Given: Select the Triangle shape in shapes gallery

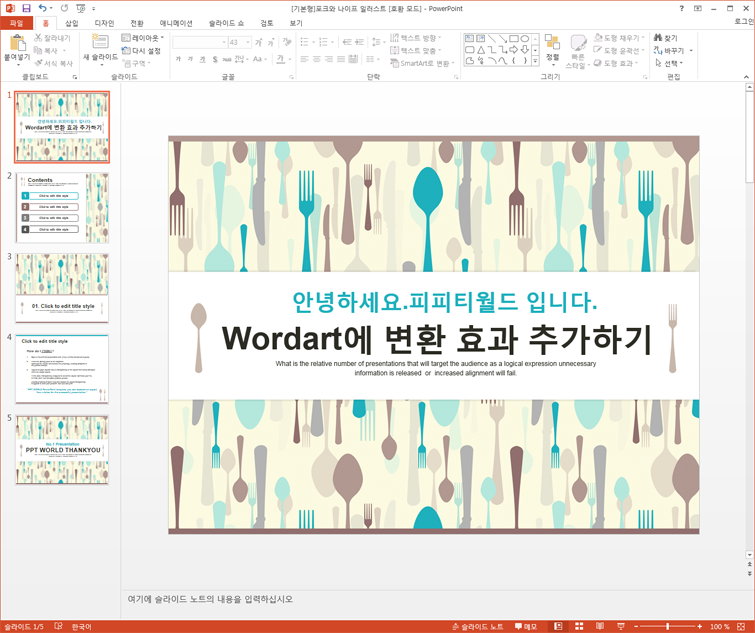Looking at the screenshot, I should pos(481,50).
